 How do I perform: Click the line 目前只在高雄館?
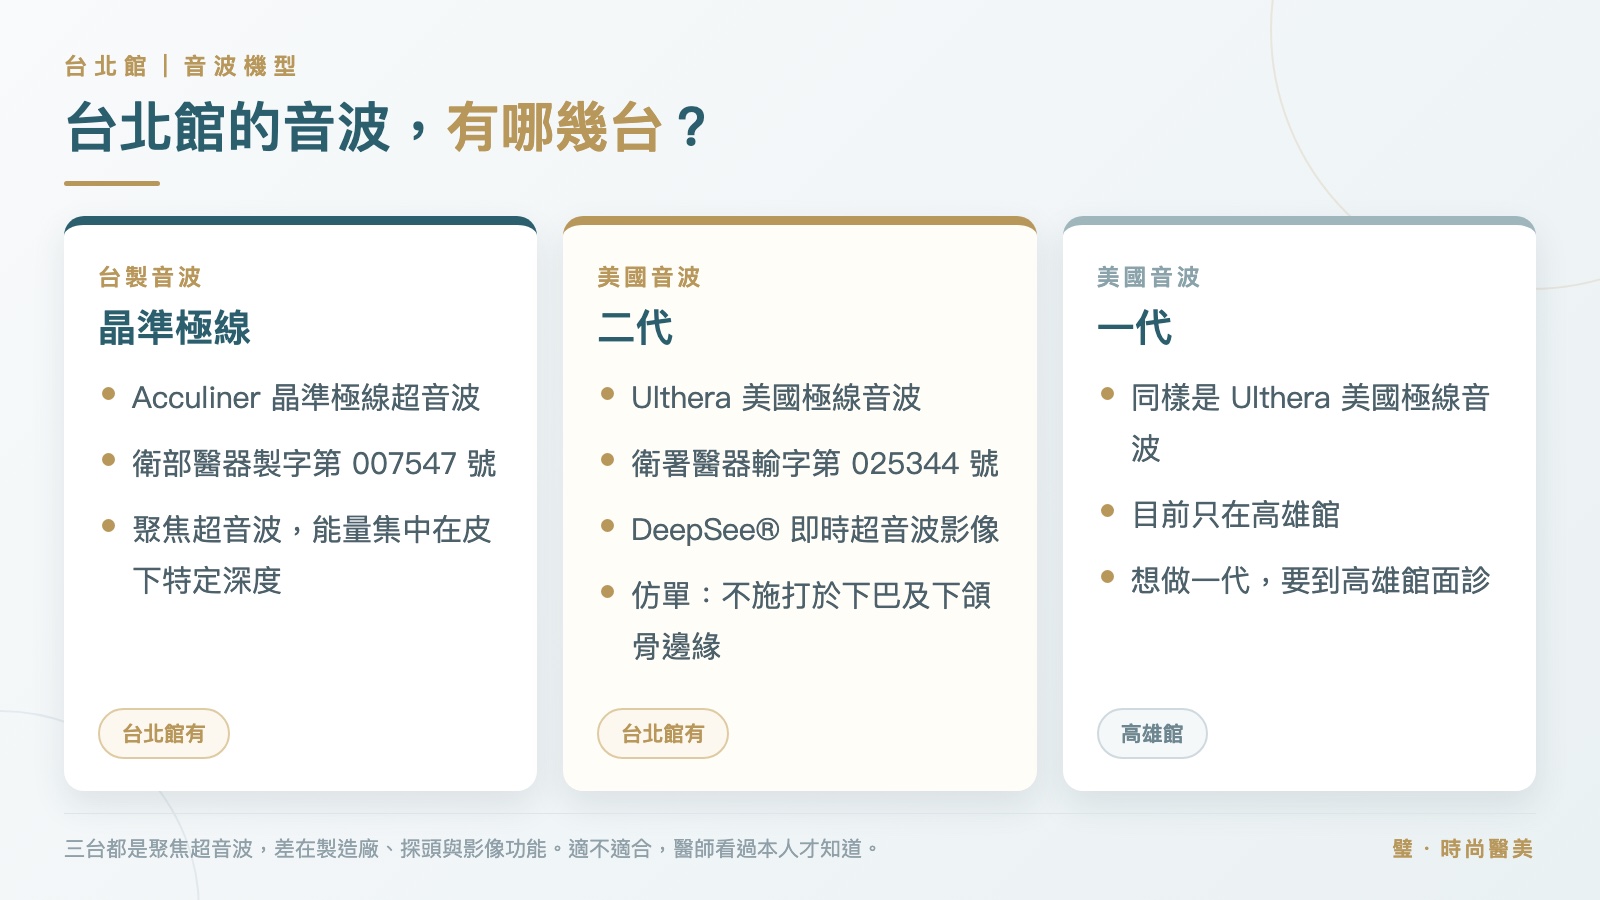coord(1235,515)
